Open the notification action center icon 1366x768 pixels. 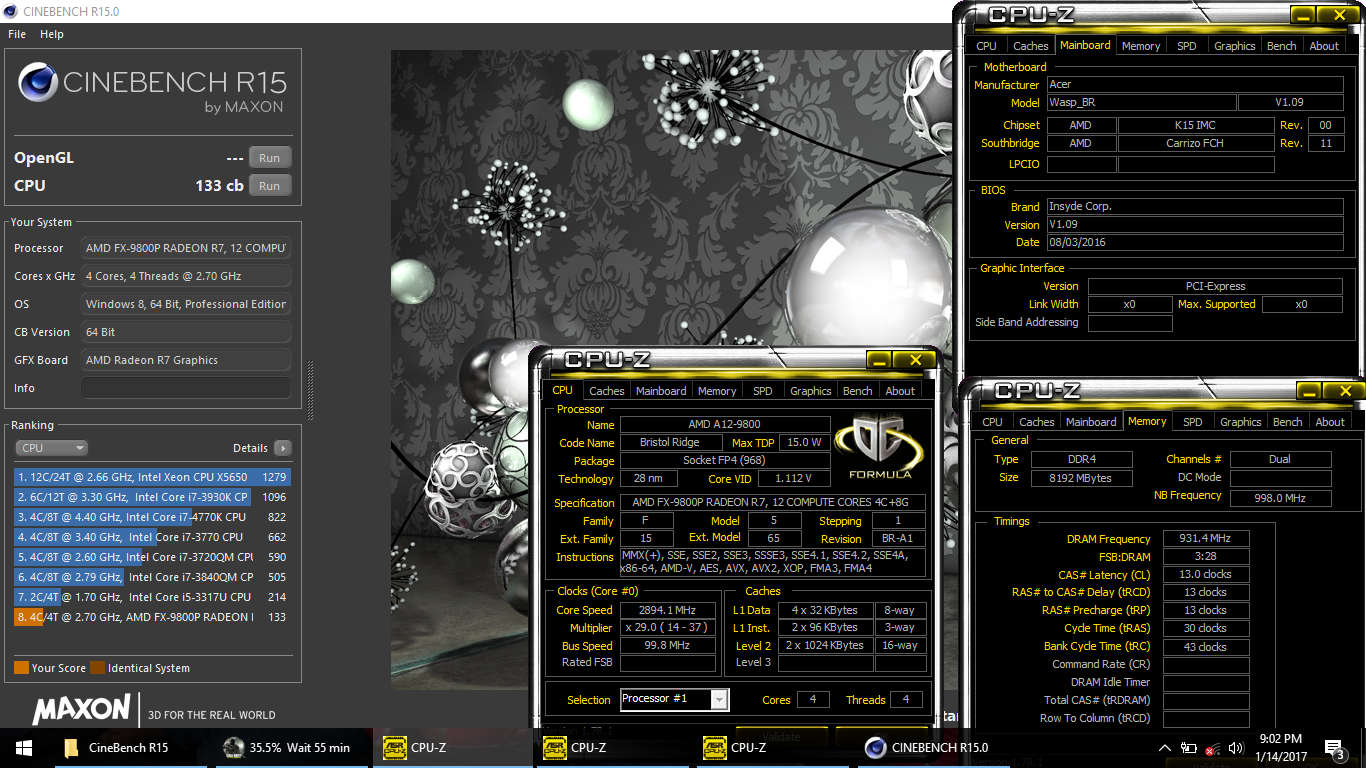pos(1335,748)
